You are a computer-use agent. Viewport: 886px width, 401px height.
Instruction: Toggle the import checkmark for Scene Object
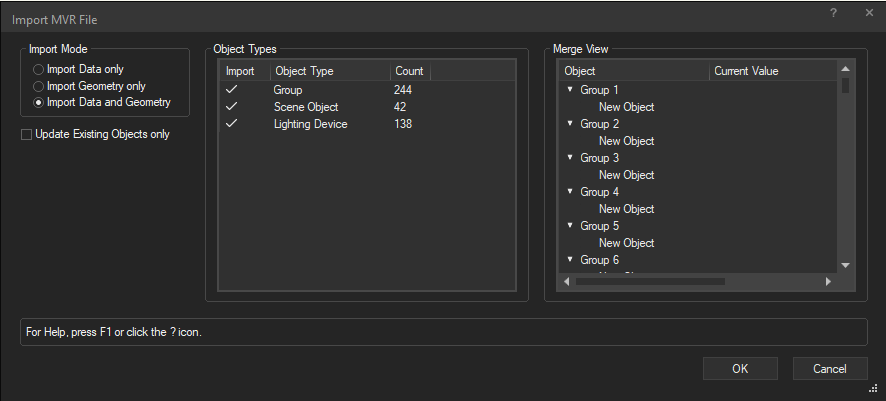pyautogui.click(x=232, y=107)
